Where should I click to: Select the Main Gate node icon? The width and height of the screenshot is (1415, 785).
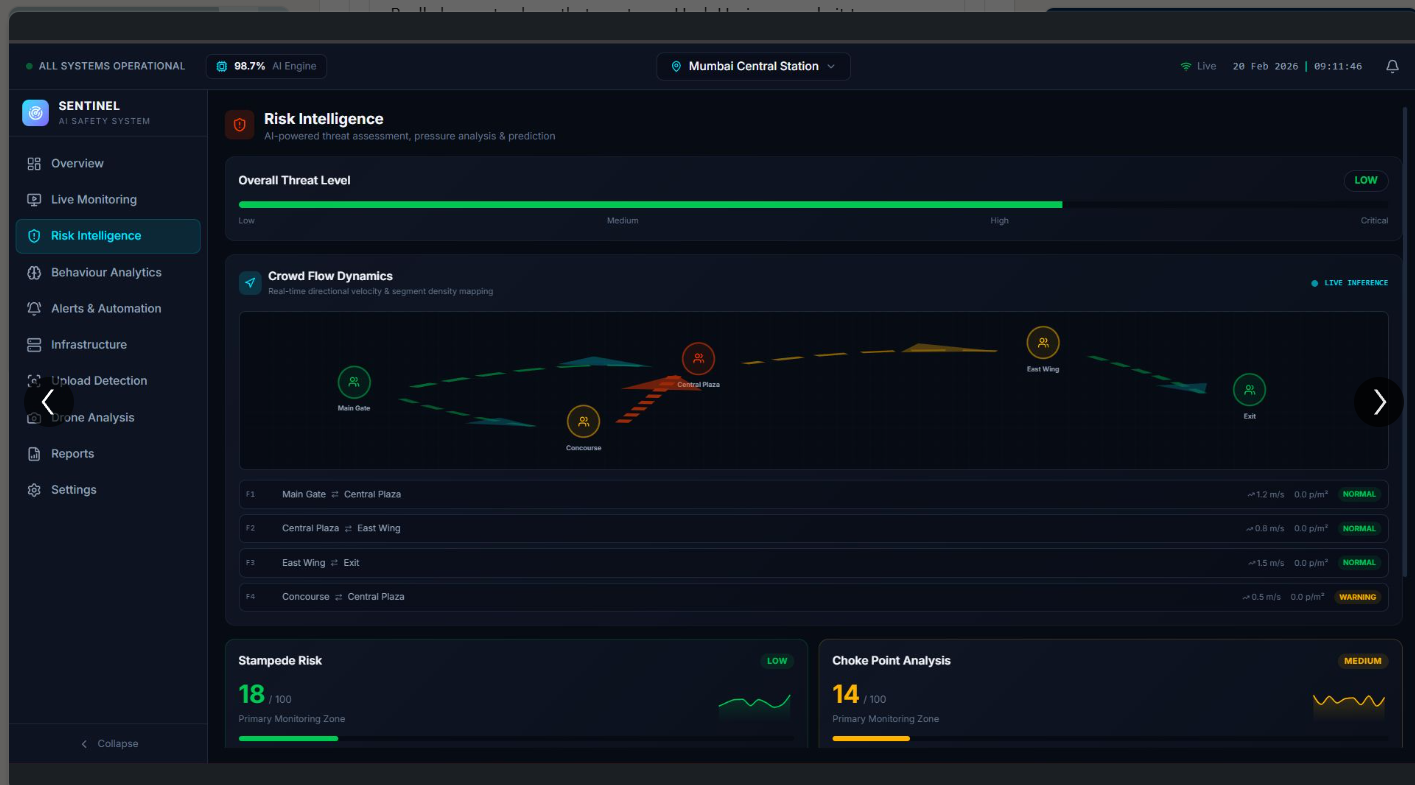click(354, 382)
